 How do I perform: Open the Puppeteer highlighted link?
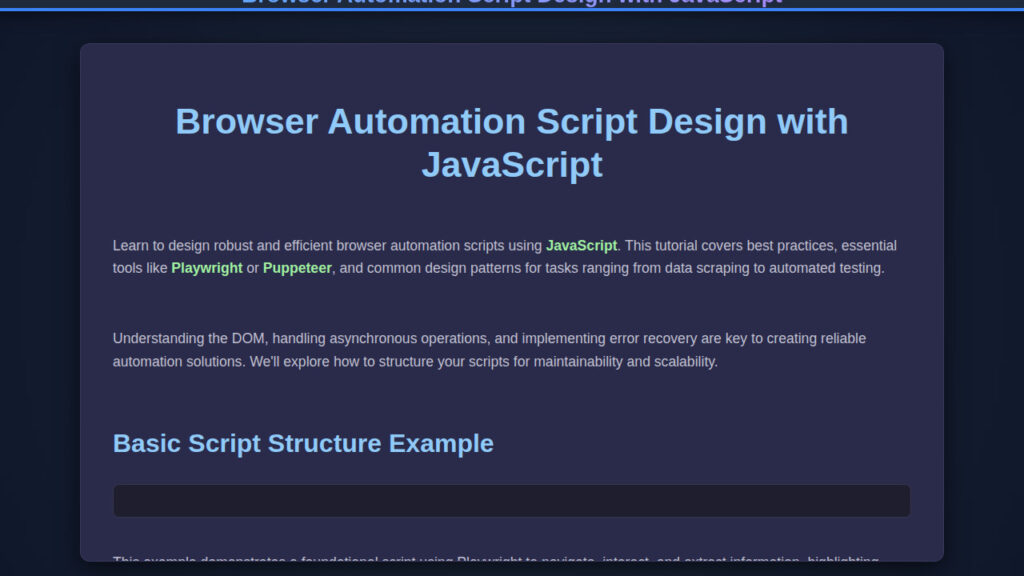pos(296,268)
